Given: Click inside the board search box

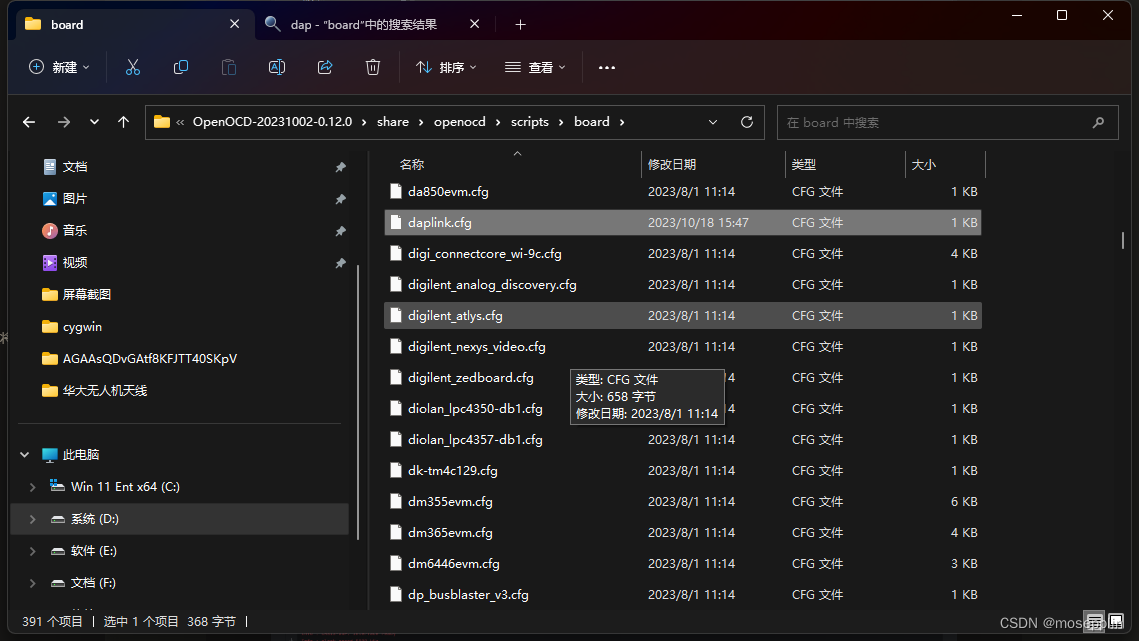Looking at the screenshot, I should click(x=945, y=121).
